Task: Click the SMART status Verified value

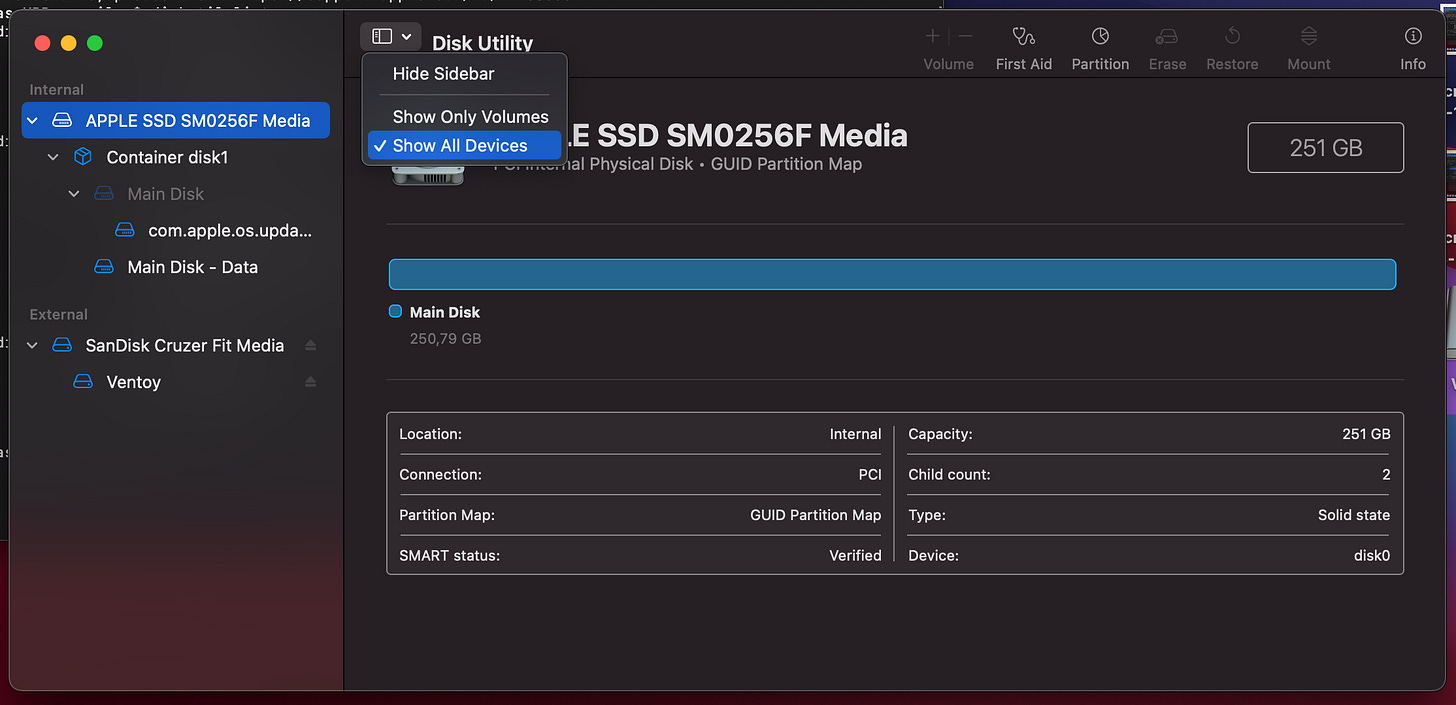Action: [x=855, y=555]
